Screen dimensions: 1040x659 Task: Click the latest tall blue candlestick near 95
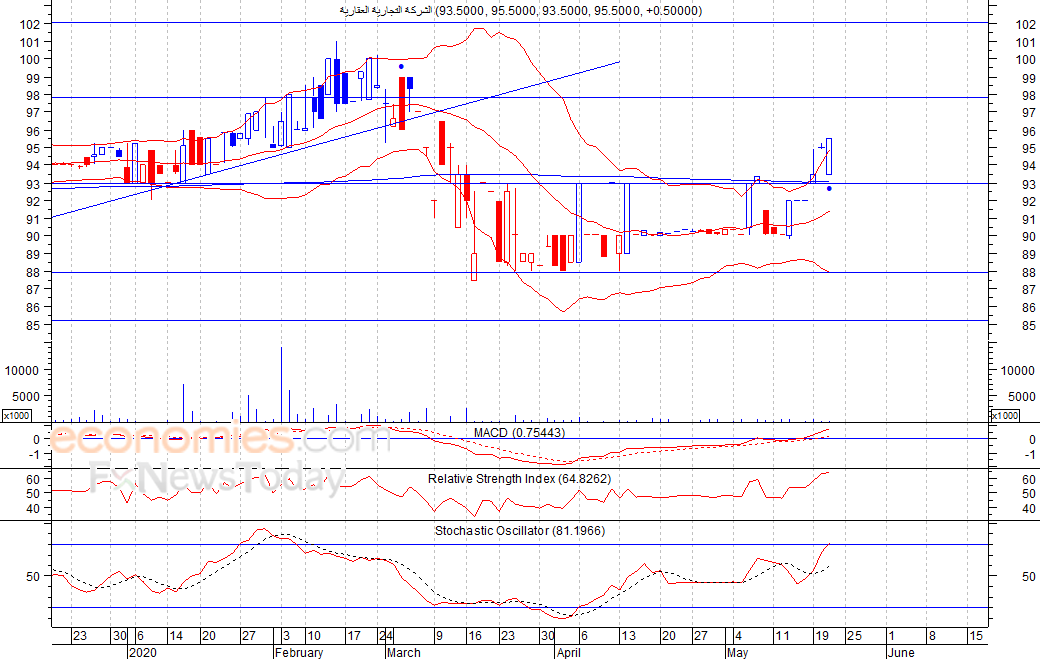pyautogui.click(x=829, y=156)
